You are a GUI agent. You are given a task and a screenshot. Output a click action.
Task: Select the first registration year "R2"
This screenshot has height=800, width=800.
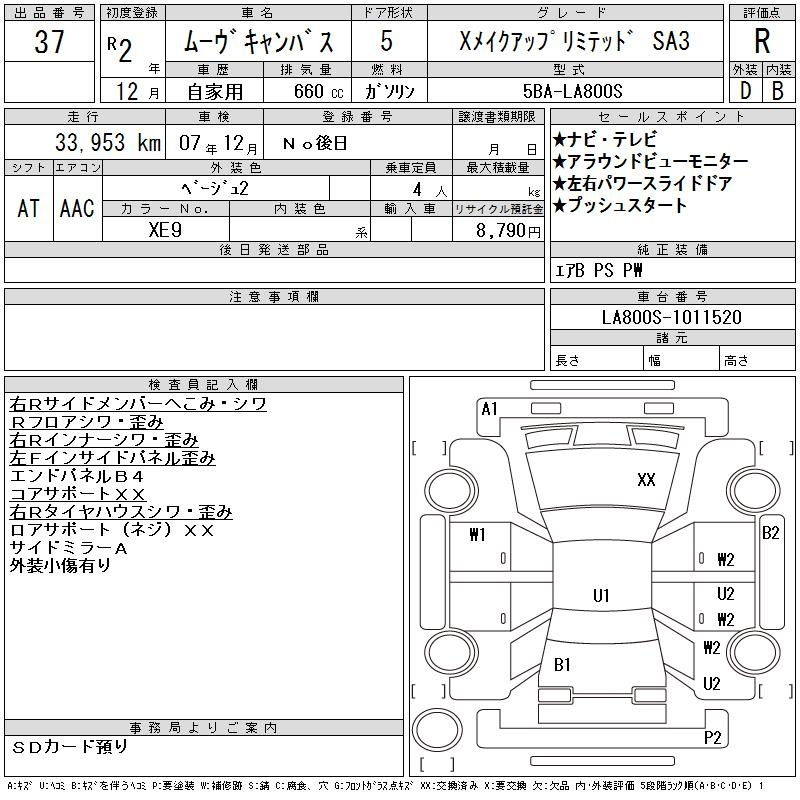(120, 49)
